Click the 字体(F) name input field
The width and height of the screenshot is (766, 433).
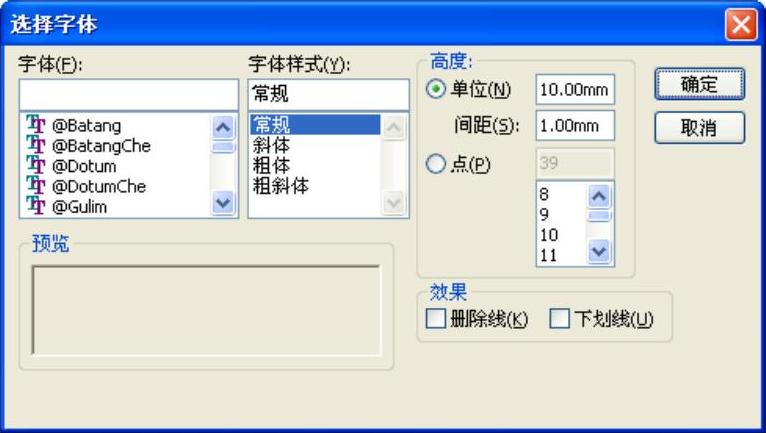click(129, 95)
